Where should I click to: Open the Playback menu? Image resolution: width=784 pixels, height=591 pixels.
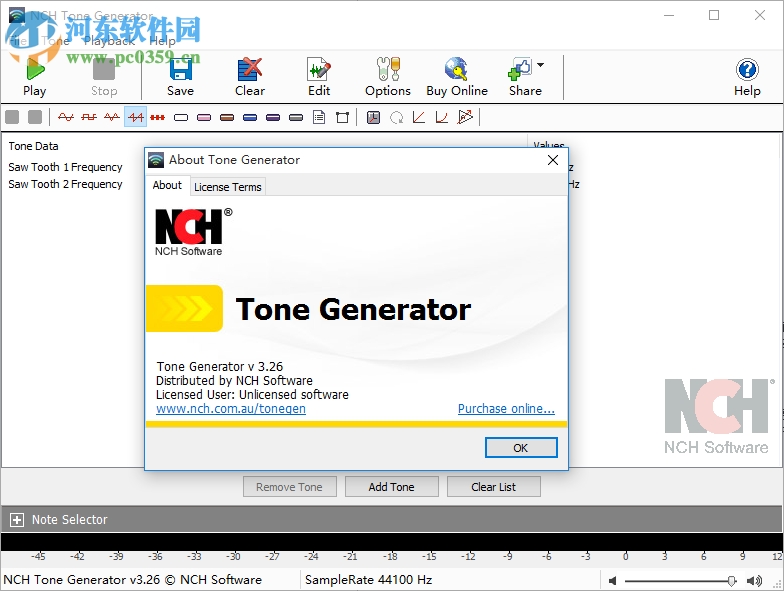[x=110, y=41]
